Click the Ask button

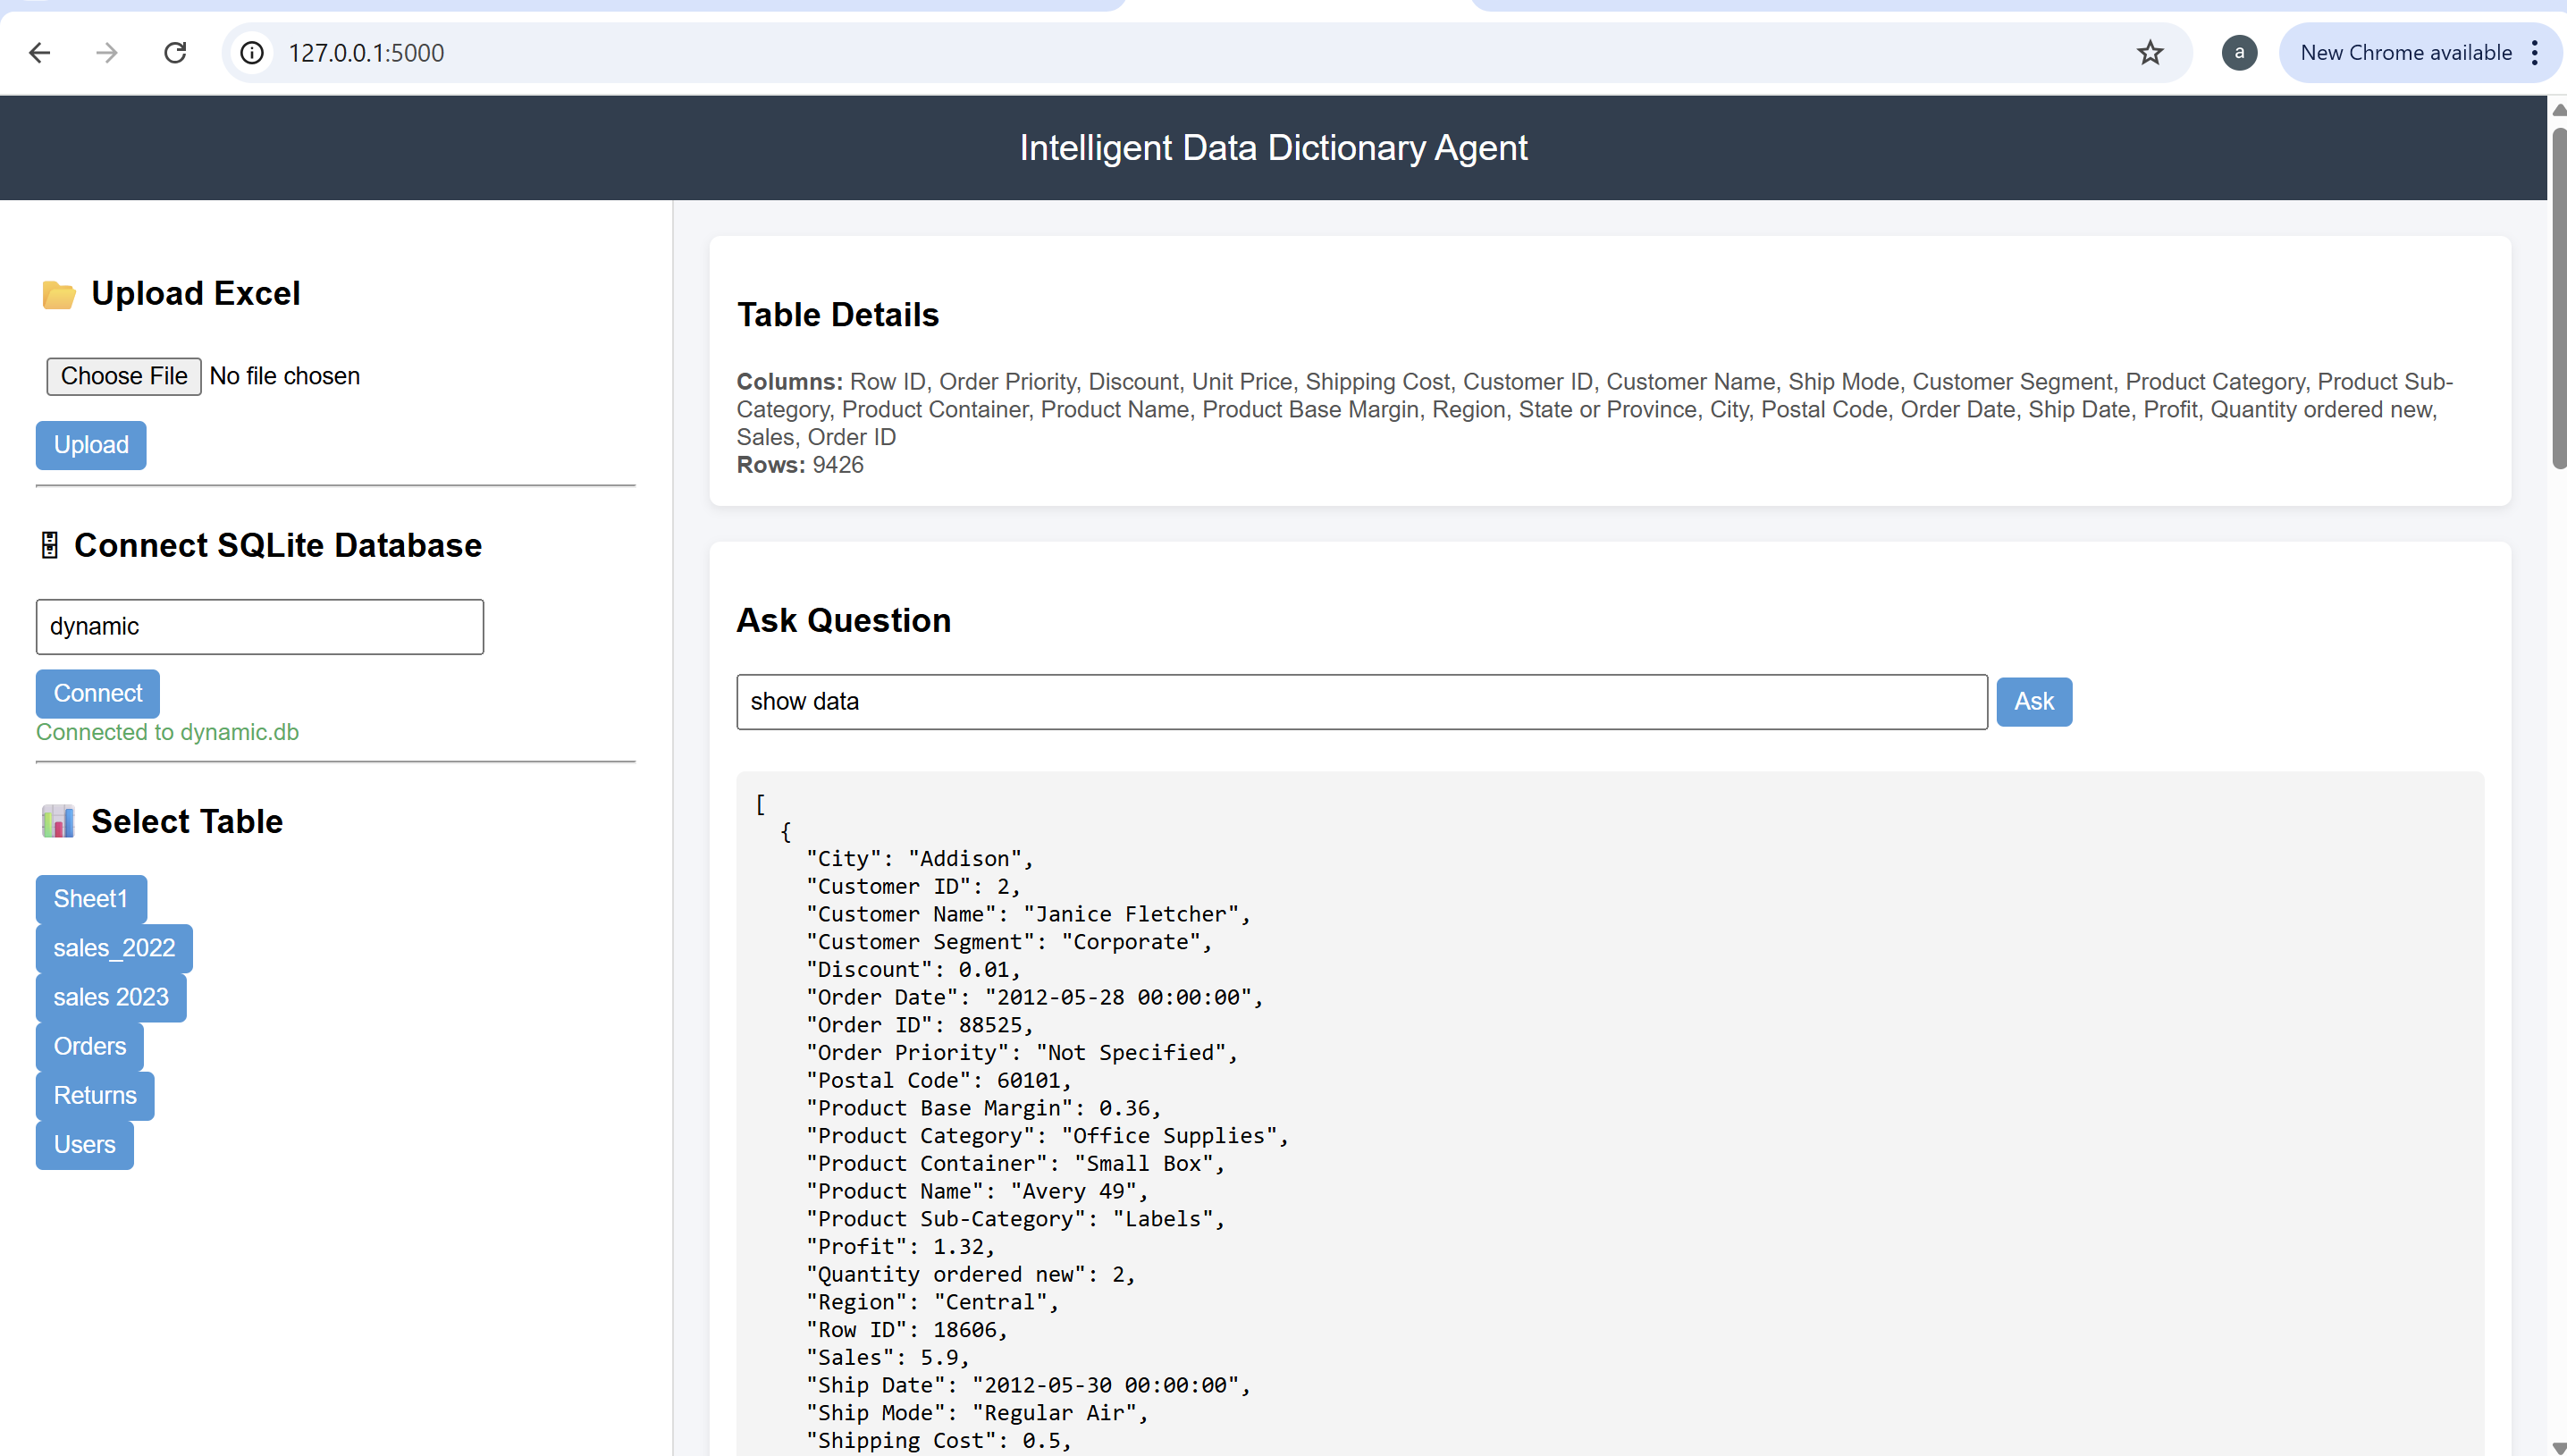coord(2034,702)
